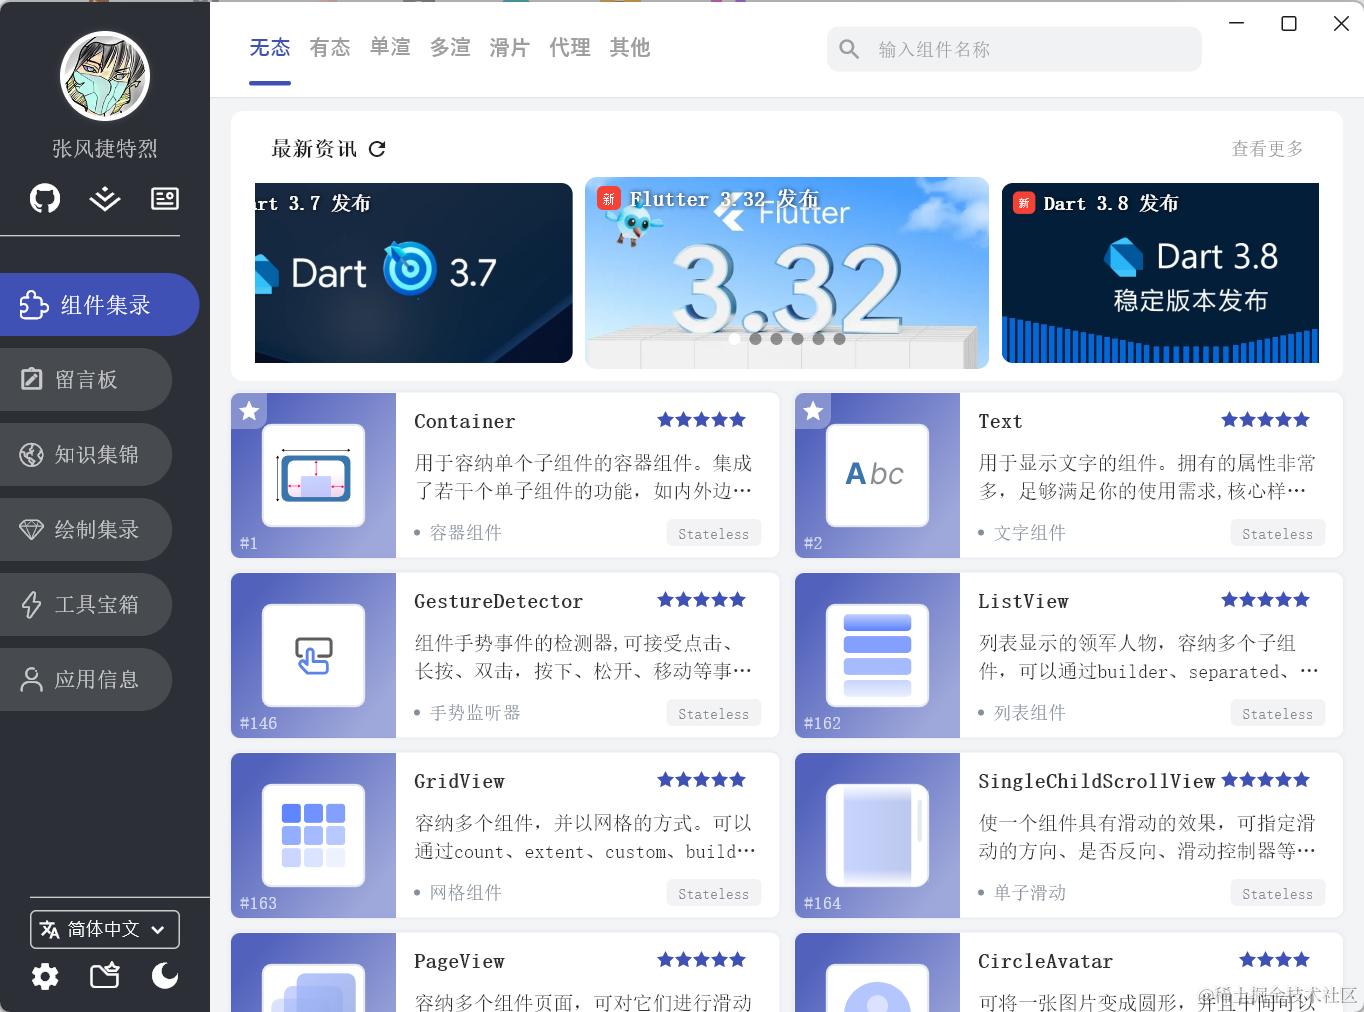Open the PageView component title

pos(459,961)
